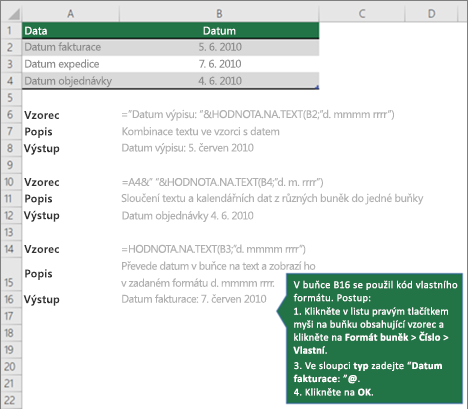The height and width of the screenshot is (409, 468).
Task: Click 'Sloučení textu a kalendářních dat' description
Action: [x=272, y=199]
